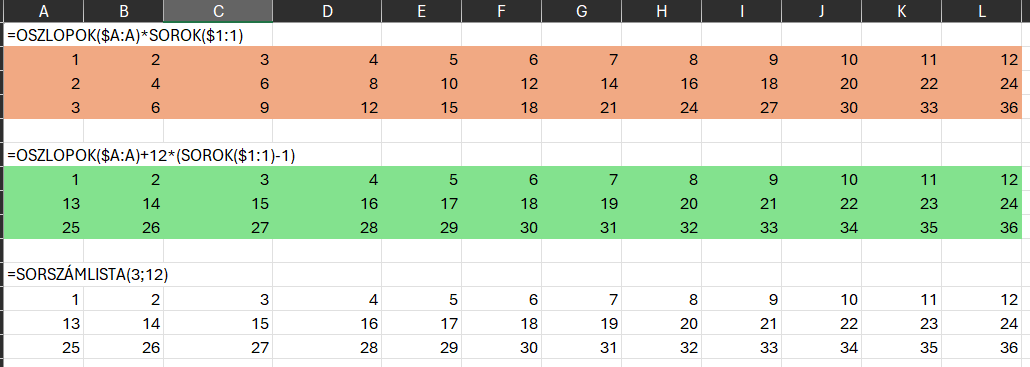Viewport: 1030px width, 367px height.
Task: Click cell with OSZLOPOK($A:A)*SOROK($1:1) formula
Action: 125,37
